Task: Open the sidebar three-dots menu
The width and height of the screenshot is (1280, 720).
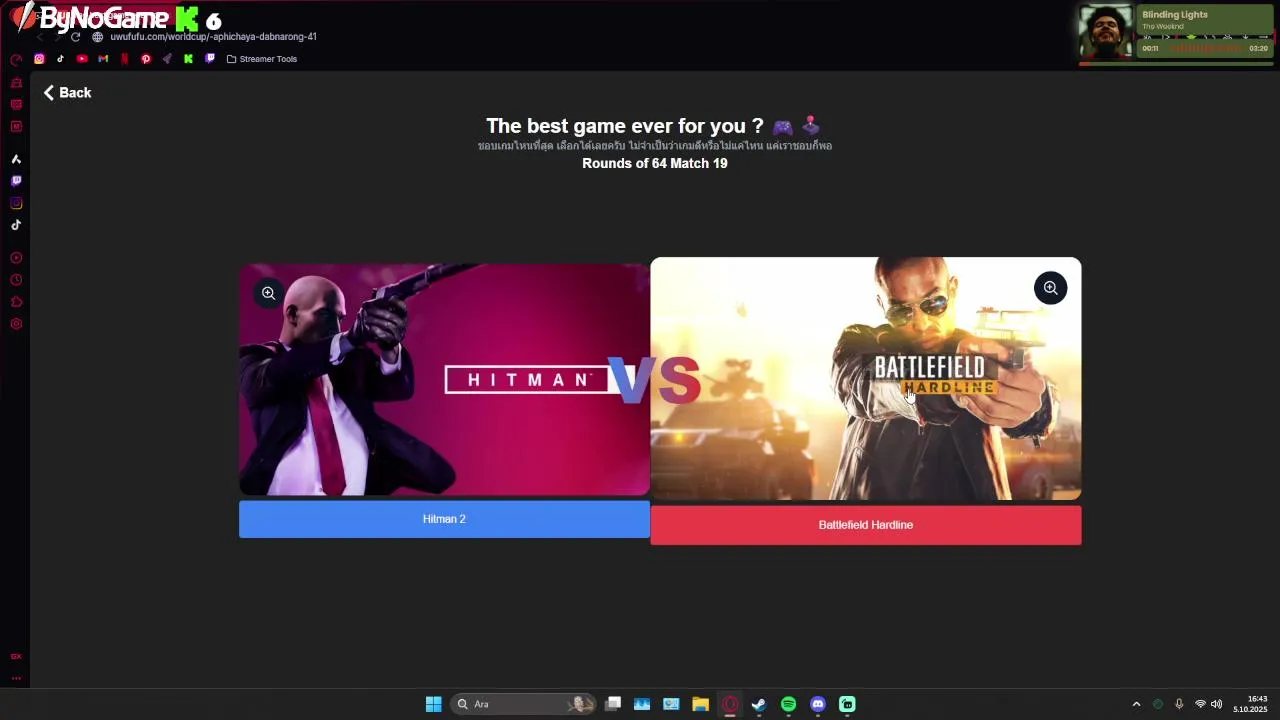Action: [16, 678]
